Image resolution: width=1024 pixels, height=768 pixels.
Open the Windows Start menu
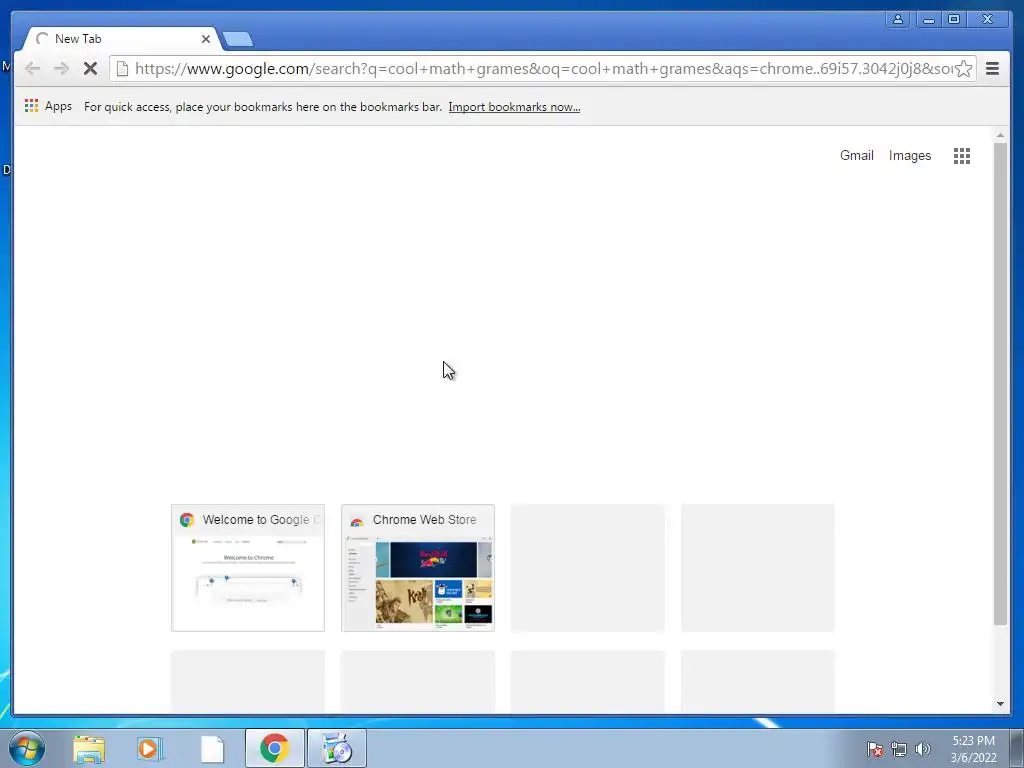(27, 748)
